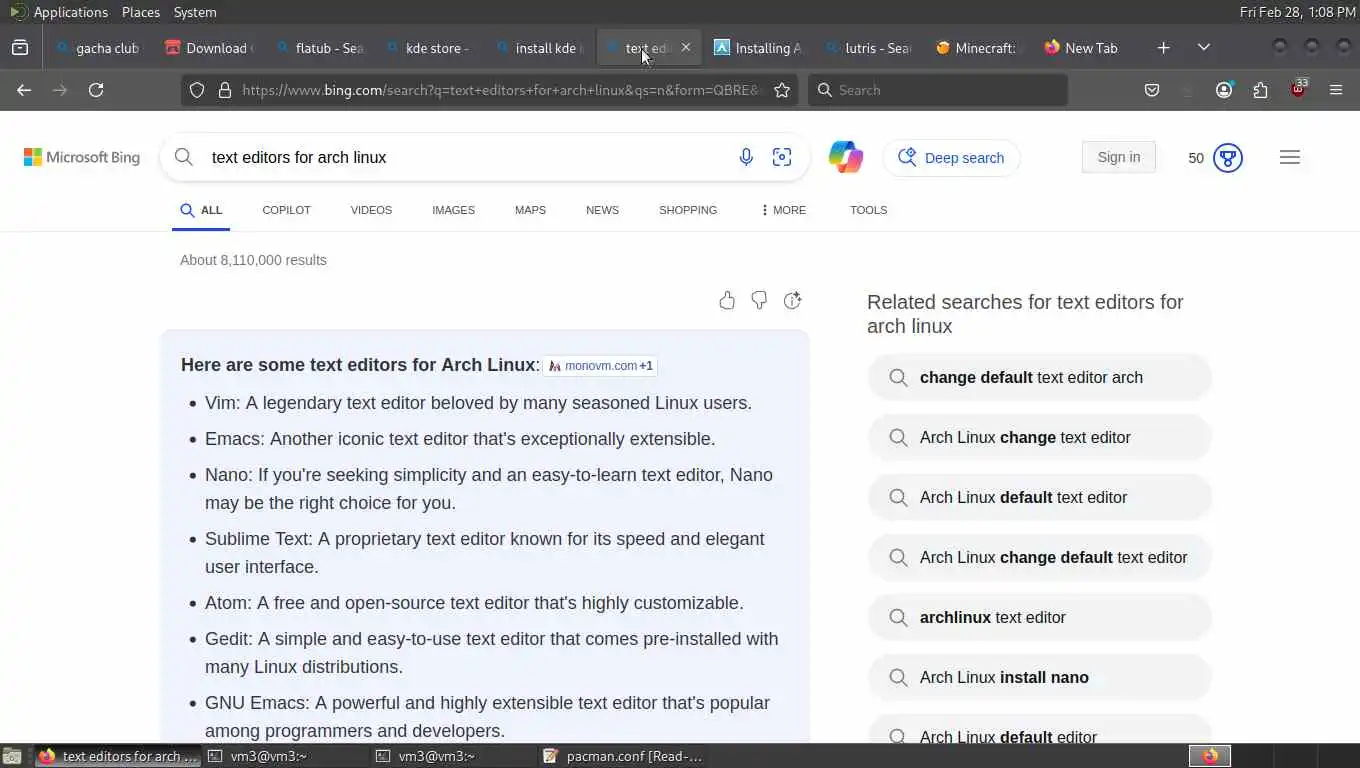Give thumbs down on the answer

(760, 301)
